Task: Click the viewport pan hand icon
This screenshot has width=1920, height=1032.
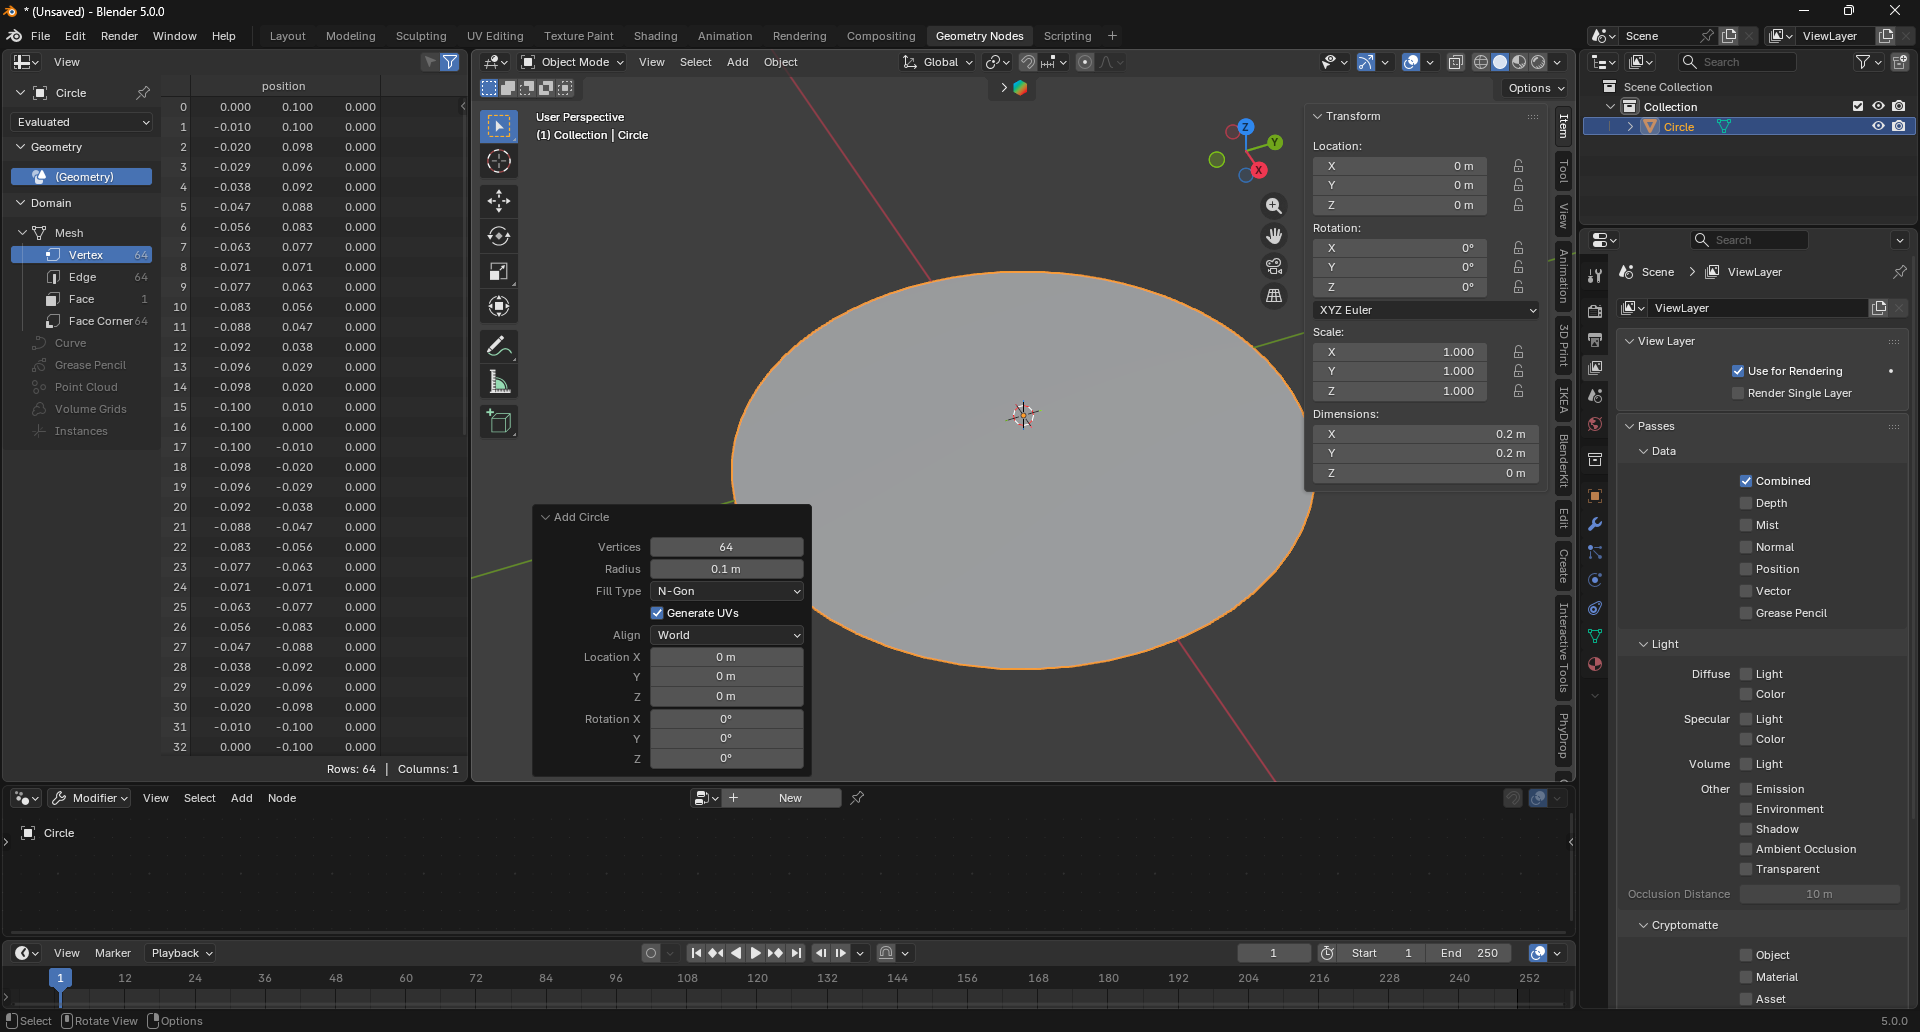Action: [1274, 236]
